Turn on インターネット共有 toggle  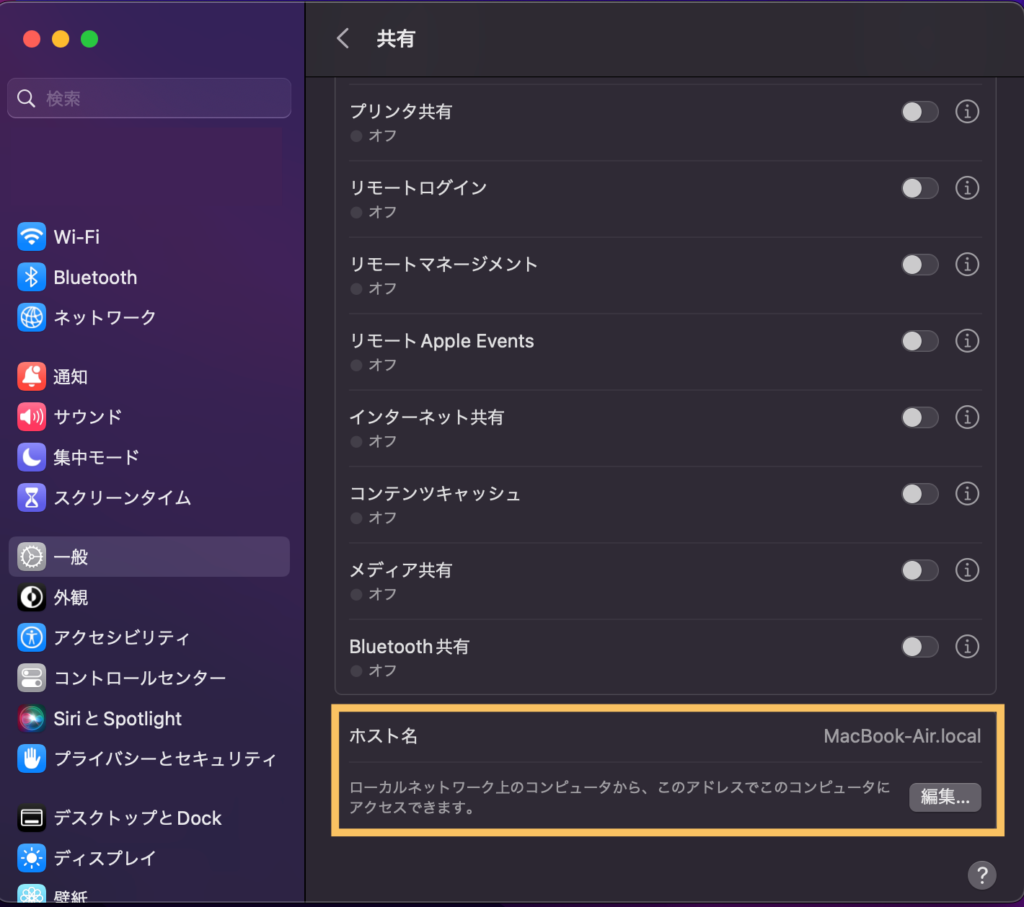[x=920, y=417]
